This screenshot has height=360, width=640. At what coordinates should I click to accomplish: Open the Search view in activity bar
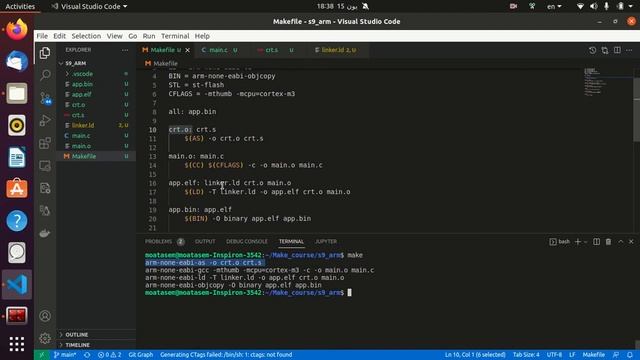(x=45, y=75)
